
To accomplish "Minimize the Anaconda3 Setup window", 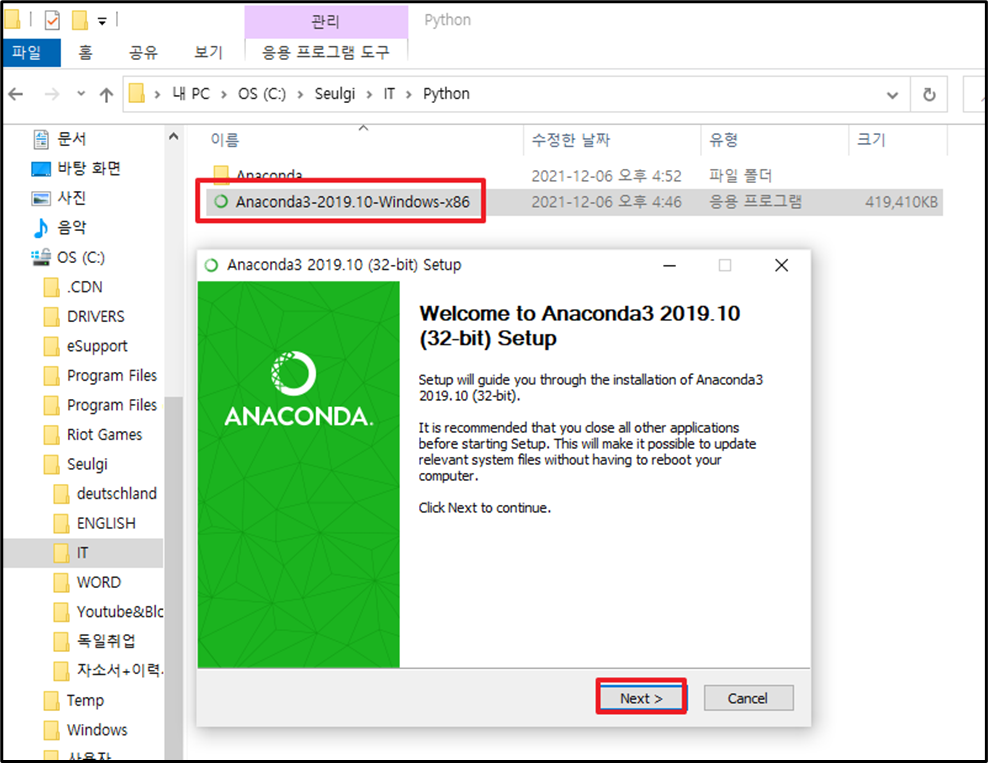I will 670,265.
